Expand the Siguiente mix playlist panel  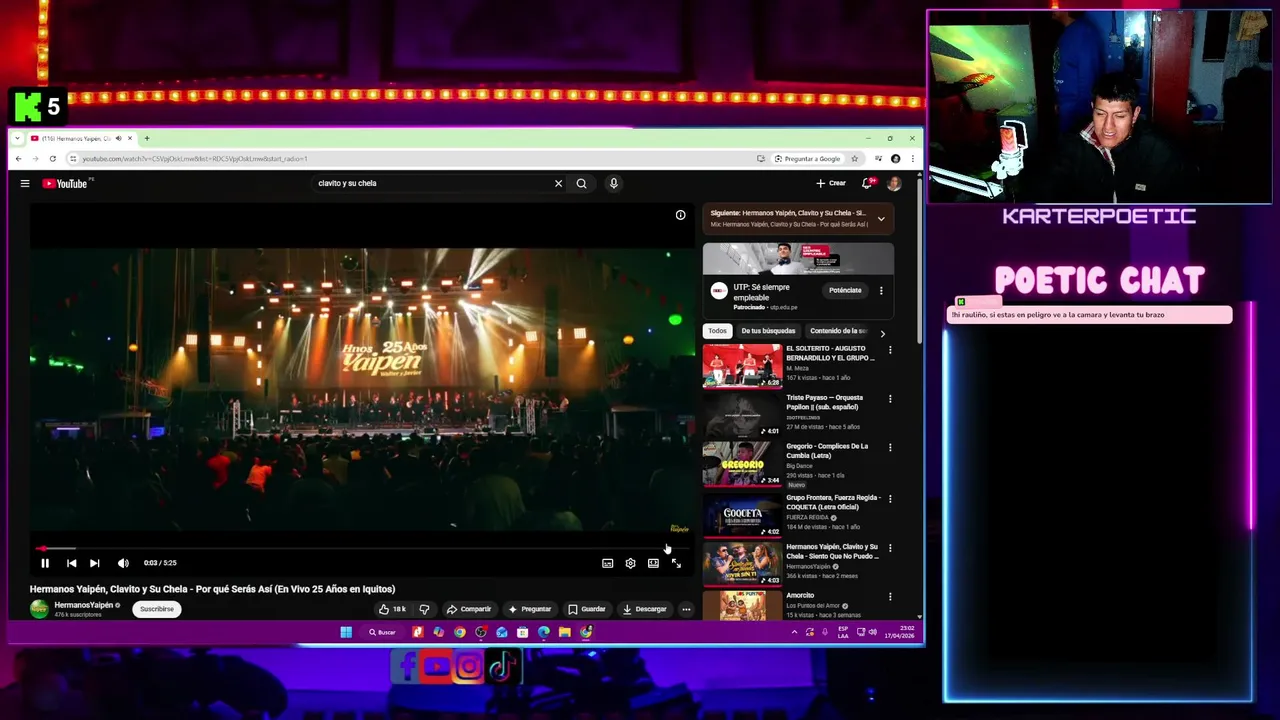tap(881, 218)
